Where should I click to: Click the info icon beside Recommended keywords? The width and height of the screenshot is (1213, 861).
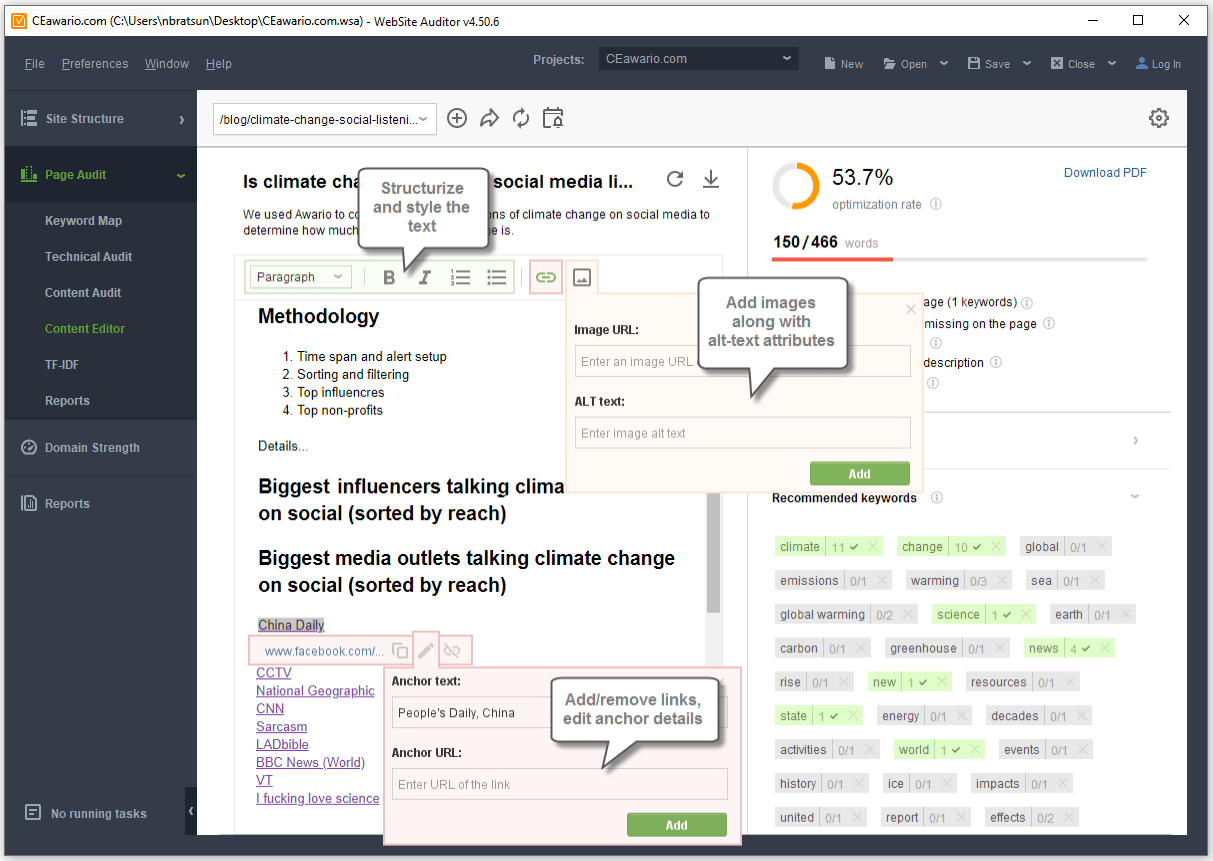pyautogui.click(x=937, y=497)
